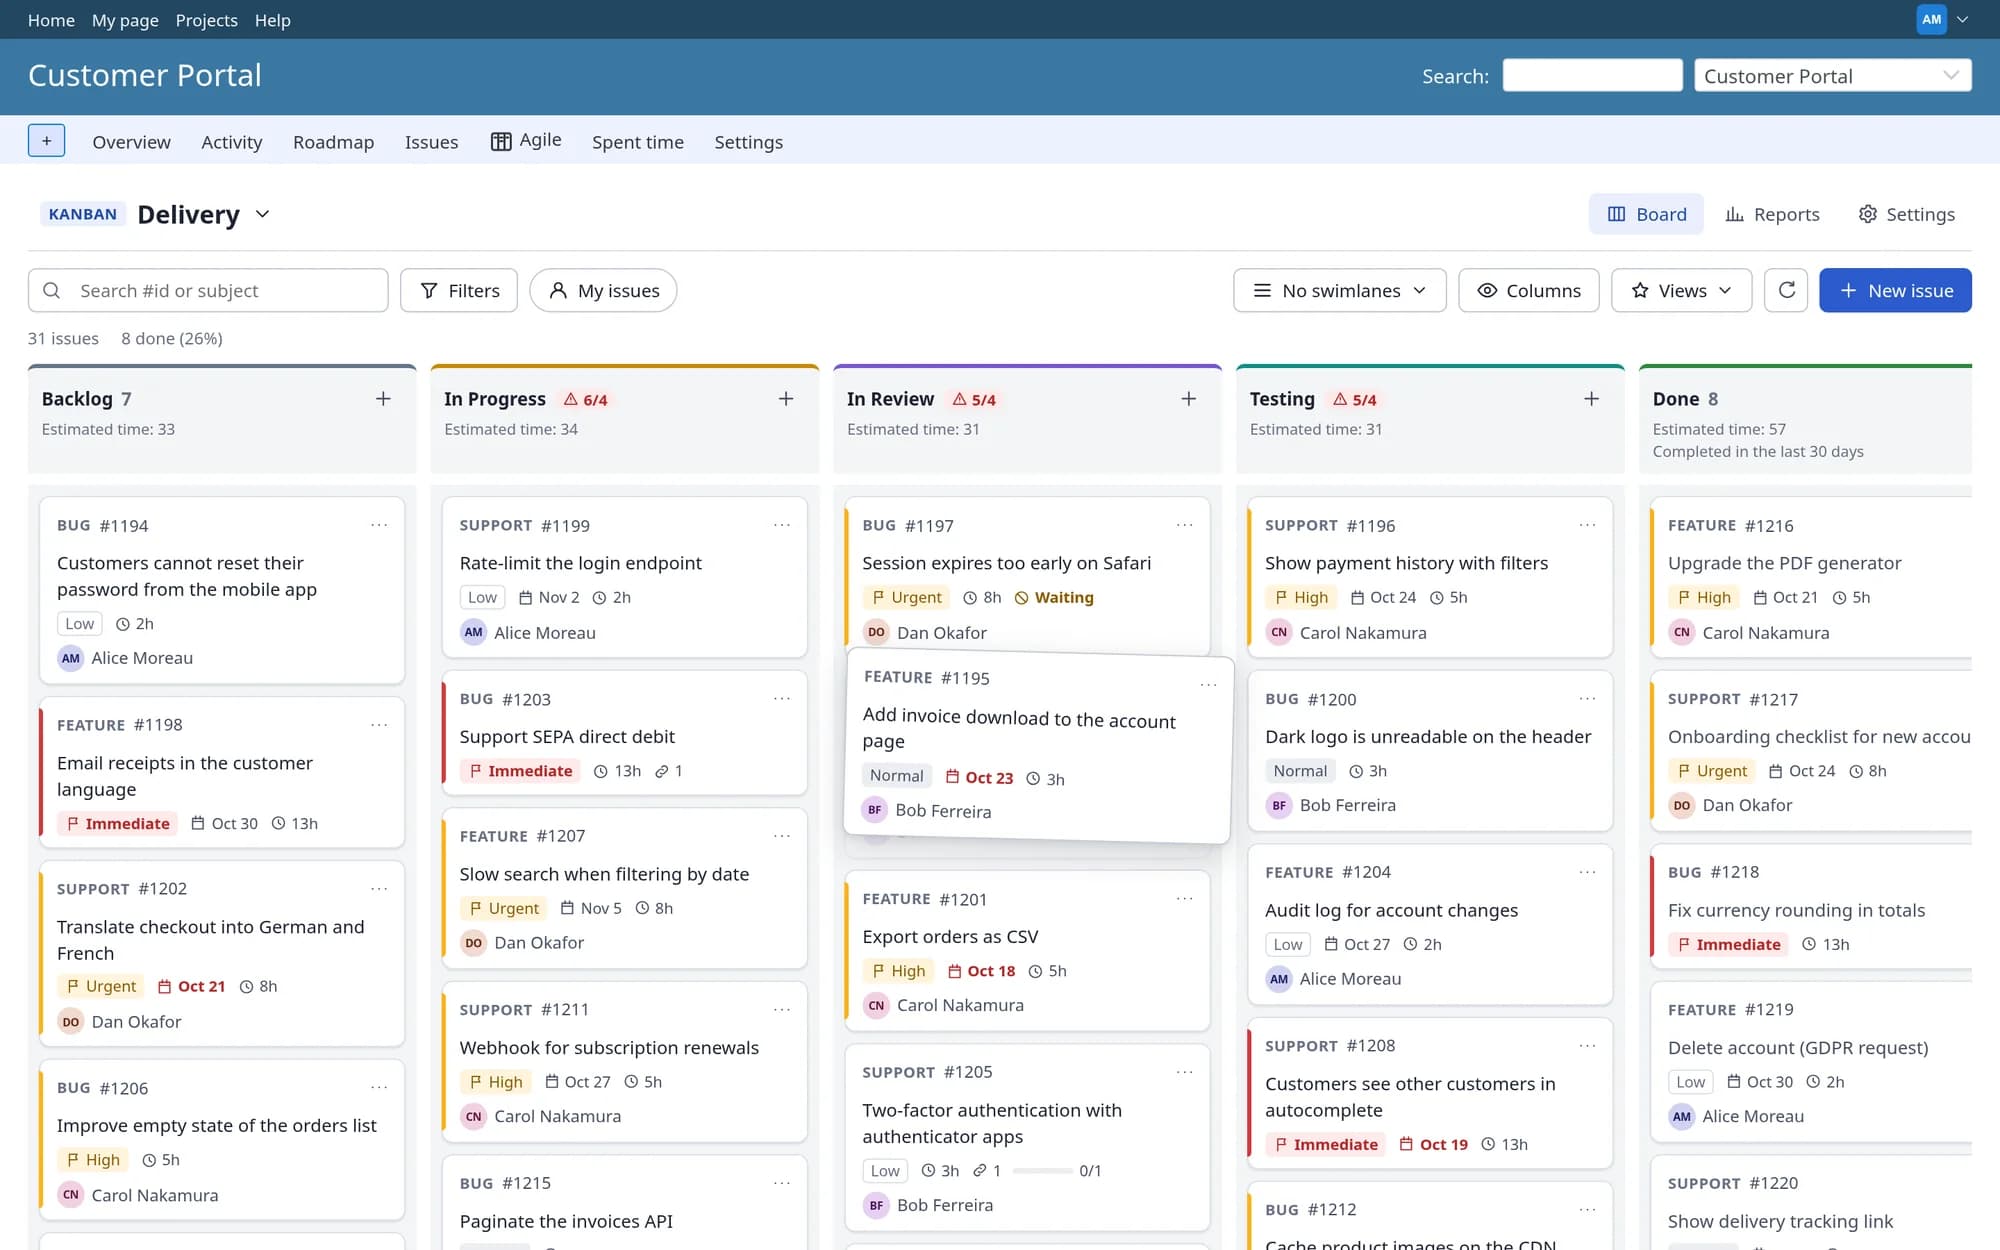Open the three-dot menu on card #1199
The image size is (2000, 1250).
pos(782,525)
